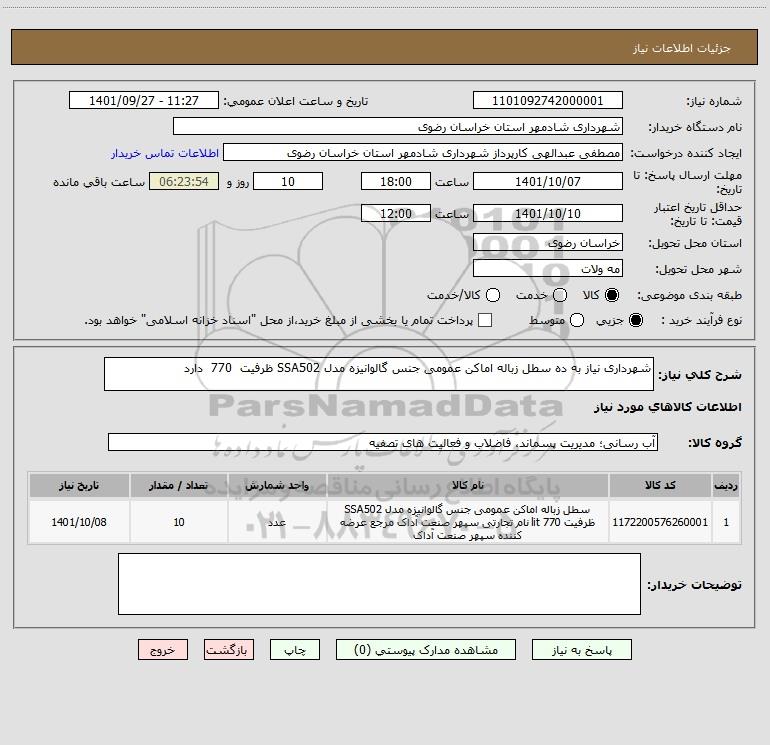Click the unit cell عدد
This screenshot has width=770, height=745.
(x=277, y=522)
